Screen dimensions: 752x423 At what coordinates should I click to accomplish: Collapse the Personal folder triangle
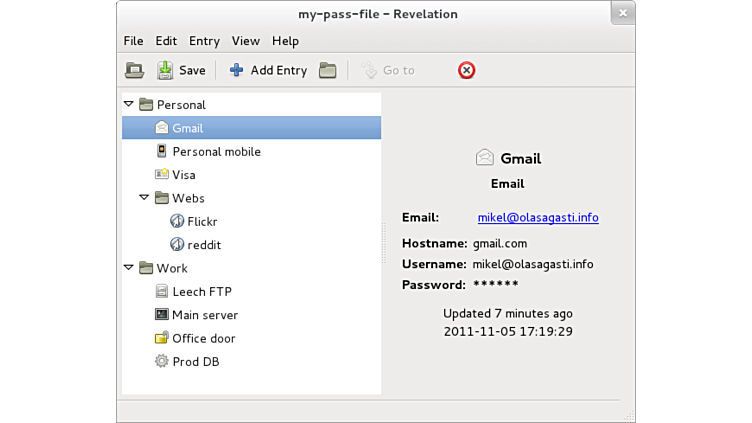pos(129,104)
